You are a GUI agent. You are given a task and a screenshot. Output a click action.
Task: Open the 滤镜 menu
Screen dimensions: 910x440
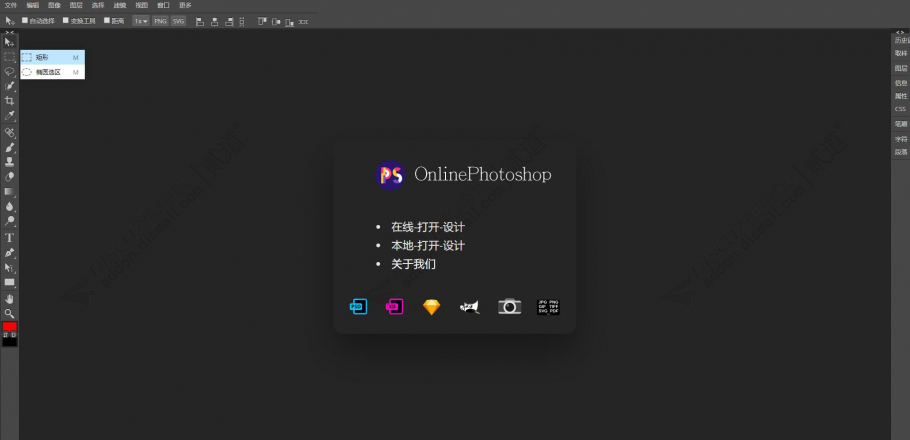(120, 5)
